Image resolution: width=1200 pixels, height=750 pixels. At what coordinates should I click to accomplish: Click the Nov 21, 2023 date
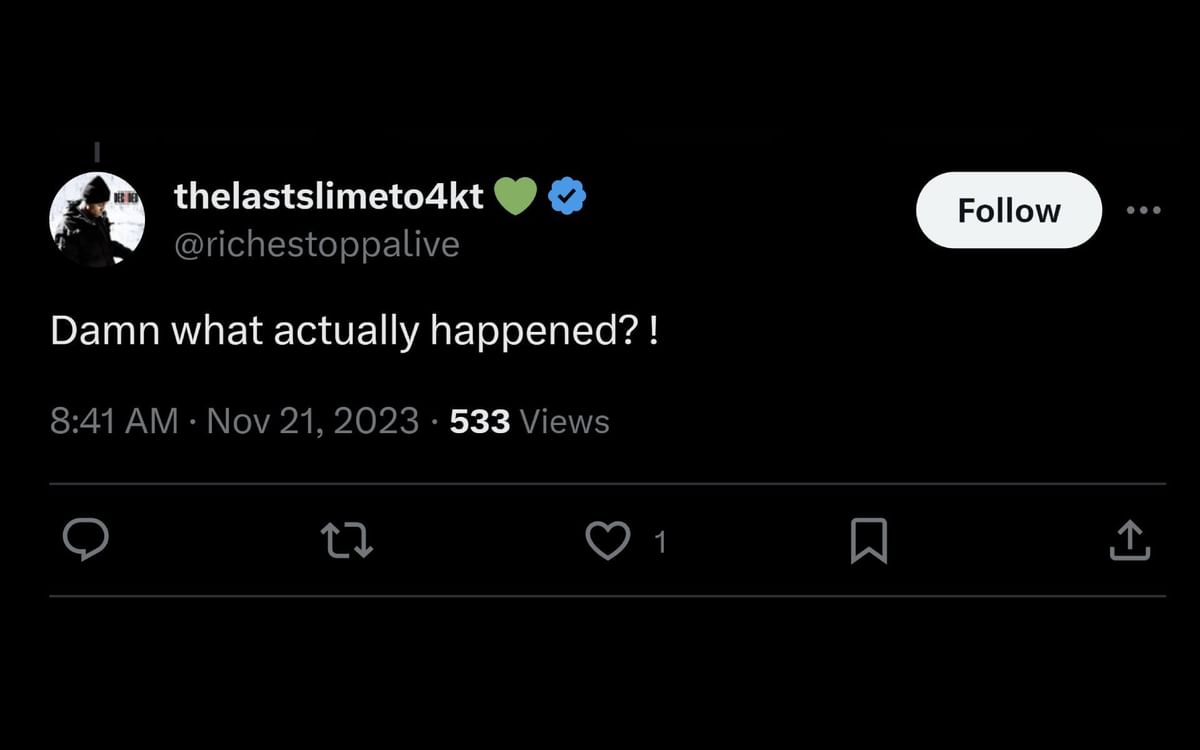pyautogui.click(x=312, y=421)
